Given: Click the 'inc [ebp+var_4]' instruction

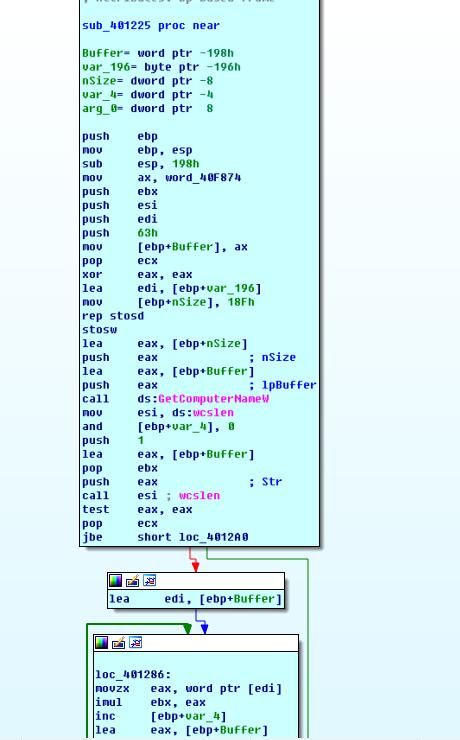Looking at the screenshot, I should [161, 716].
